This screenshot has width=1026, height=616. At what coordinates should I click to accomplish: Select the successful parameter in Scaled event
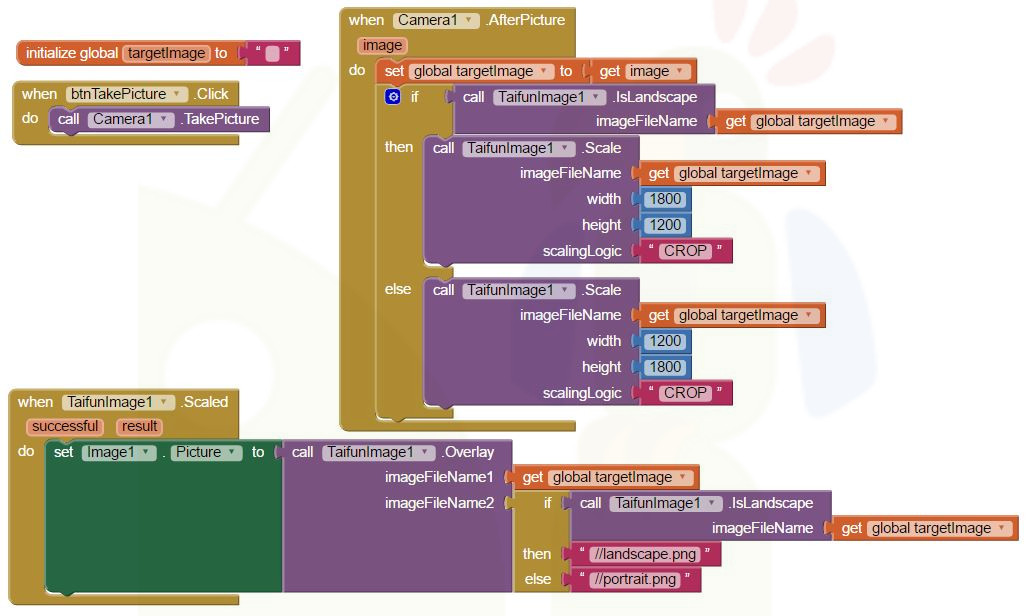coord(65,426)
